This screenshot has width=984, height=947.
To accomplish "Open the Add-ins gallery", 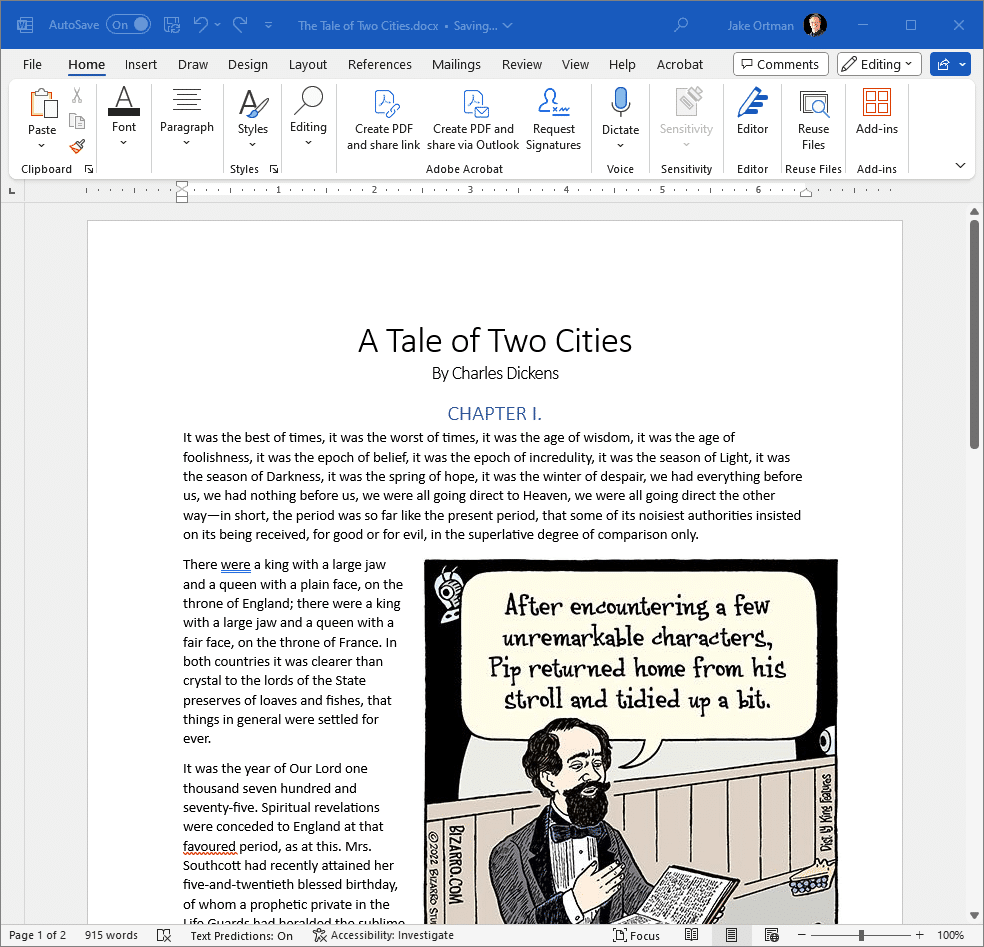I will pos(877,112).
